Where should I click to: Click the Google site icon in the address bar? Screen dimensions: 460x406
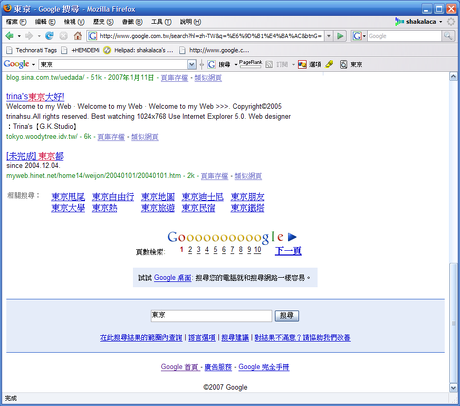[x=93, y=36]
